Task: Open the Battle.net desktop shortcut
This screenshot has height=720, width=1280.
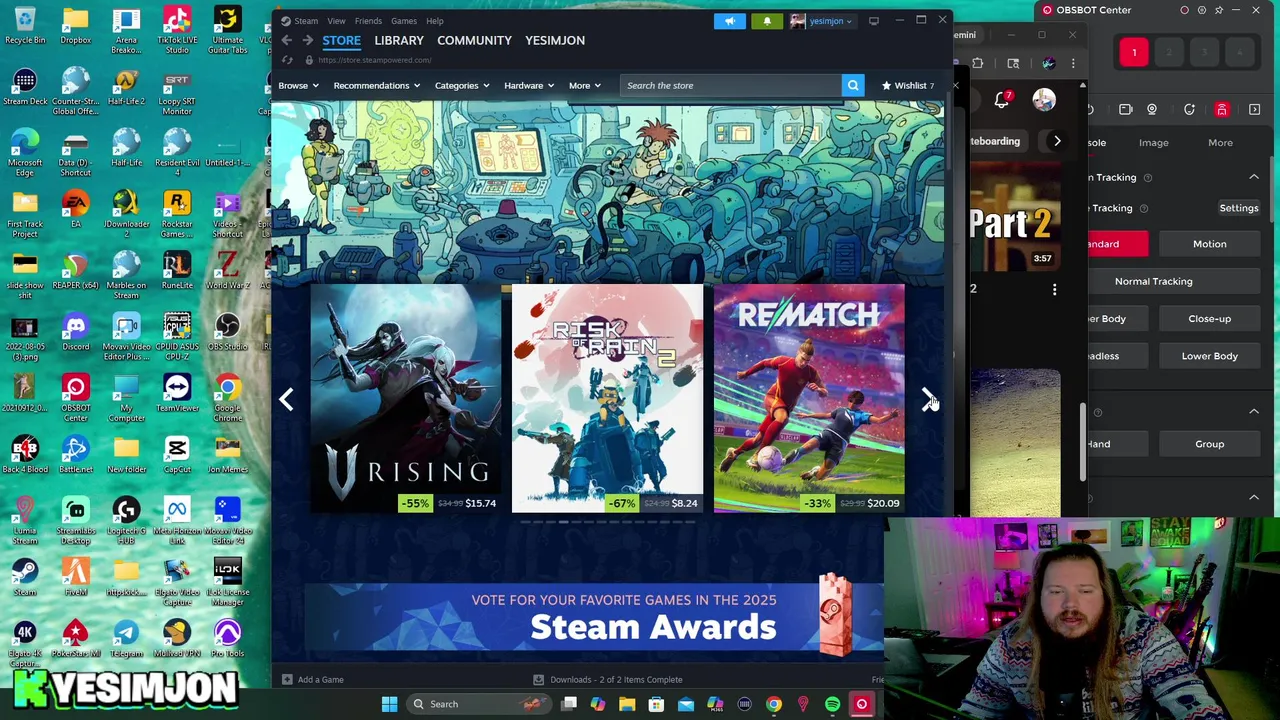Action: pyautogui.click(x=75, y=455)
